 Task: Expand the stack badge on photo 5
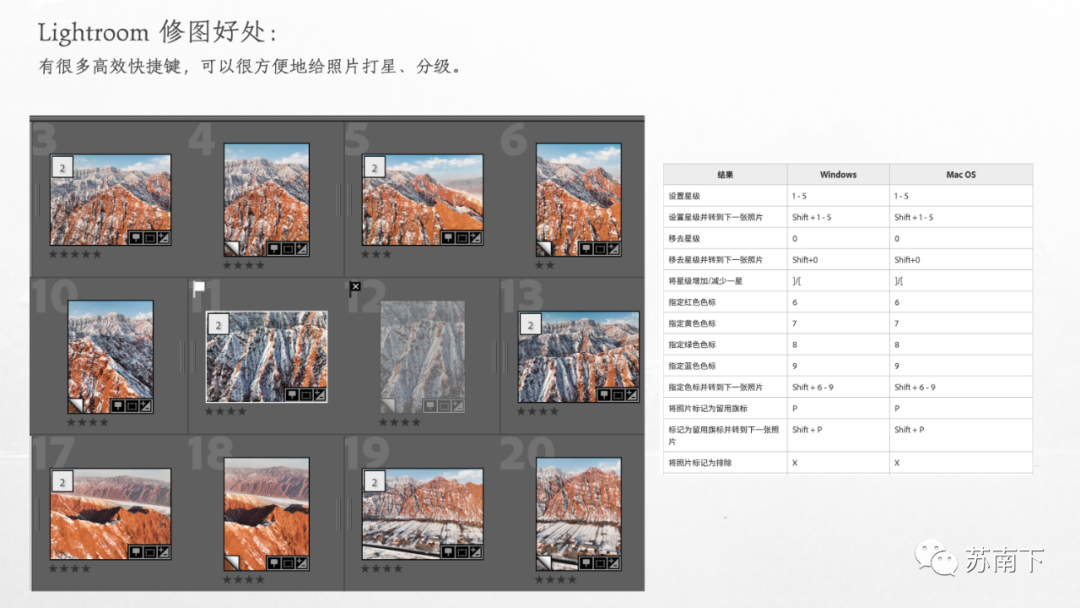pyautogui.click(x=374, y=167)
